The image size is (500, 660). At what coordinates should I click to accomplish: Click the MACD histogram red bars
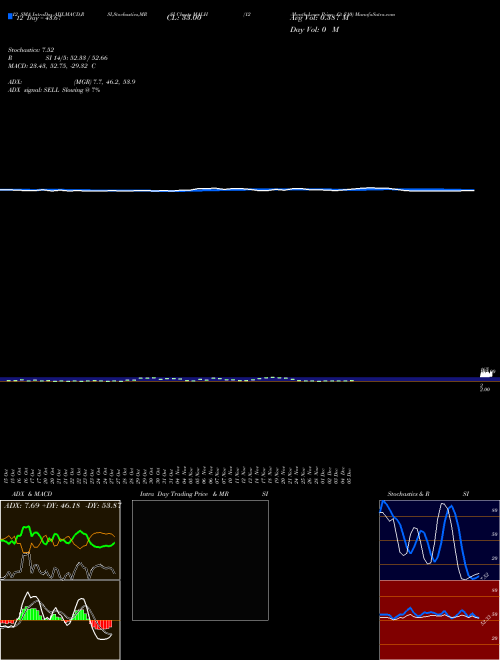pyautogui.click(x=102, y=624)
